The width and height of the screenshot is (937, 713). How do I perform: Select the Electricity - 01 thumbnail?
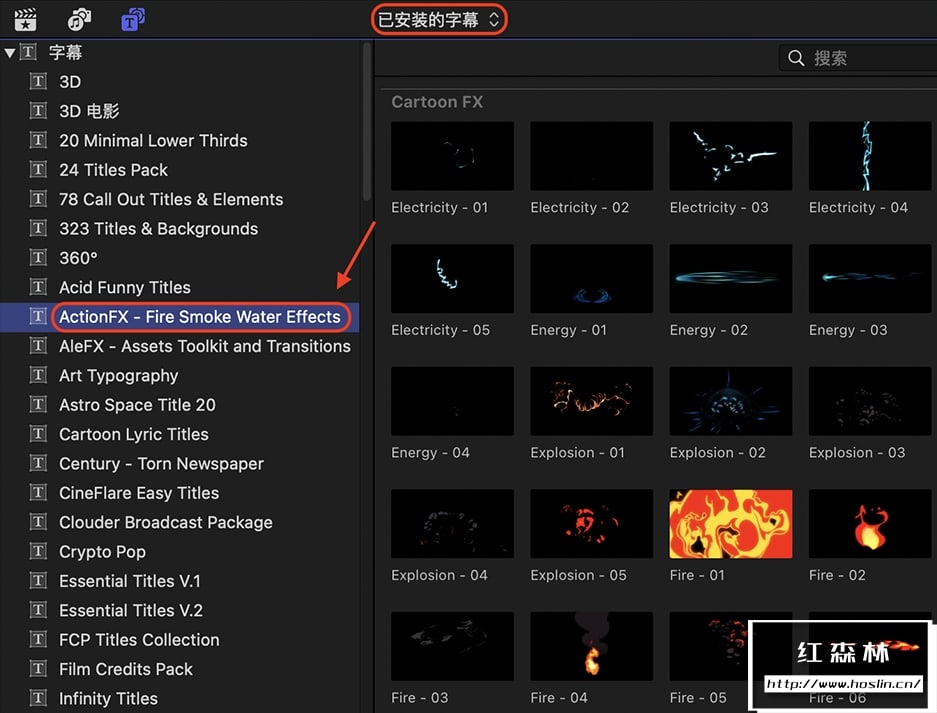(x=452, y=156)
